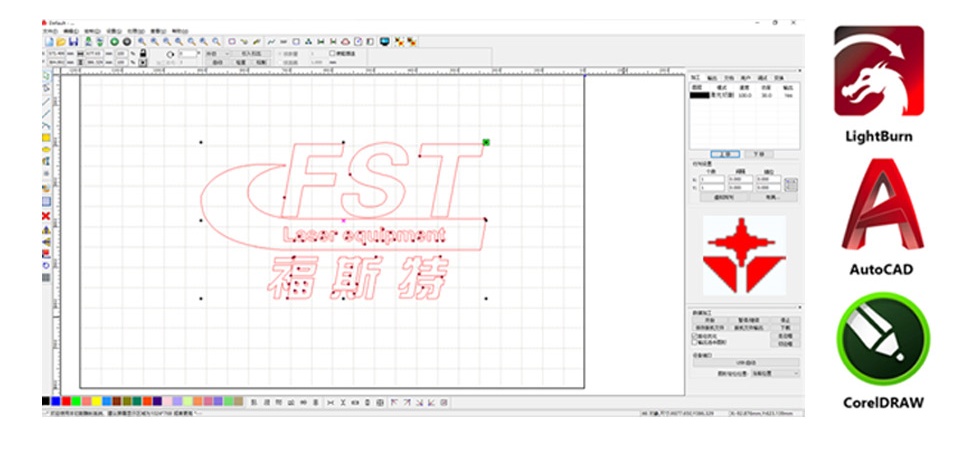Open the 处理(W) Handle menu
The width and height of the screenshot is (962, 456).
tap(136, 31)
